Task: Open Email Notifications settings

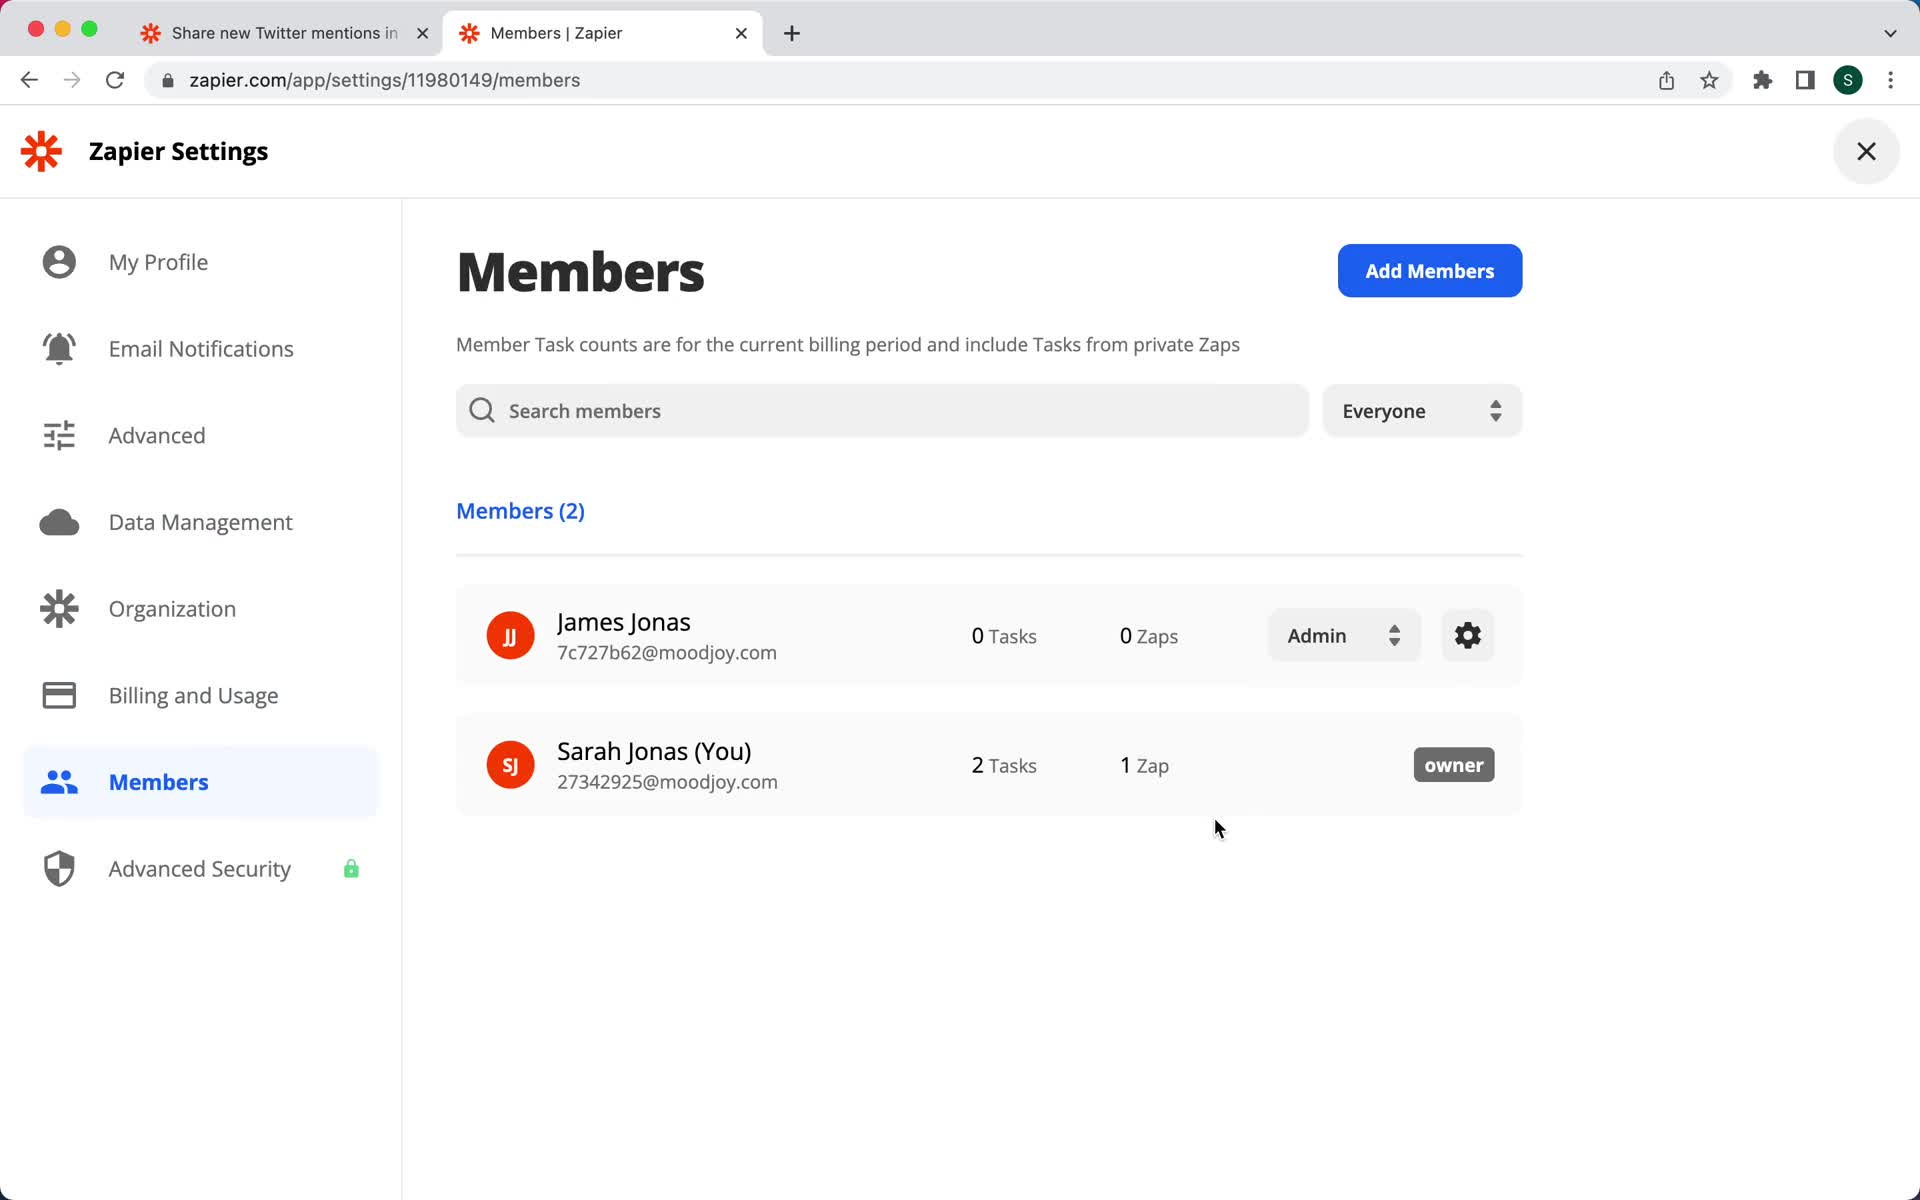Action: [200, 348]
